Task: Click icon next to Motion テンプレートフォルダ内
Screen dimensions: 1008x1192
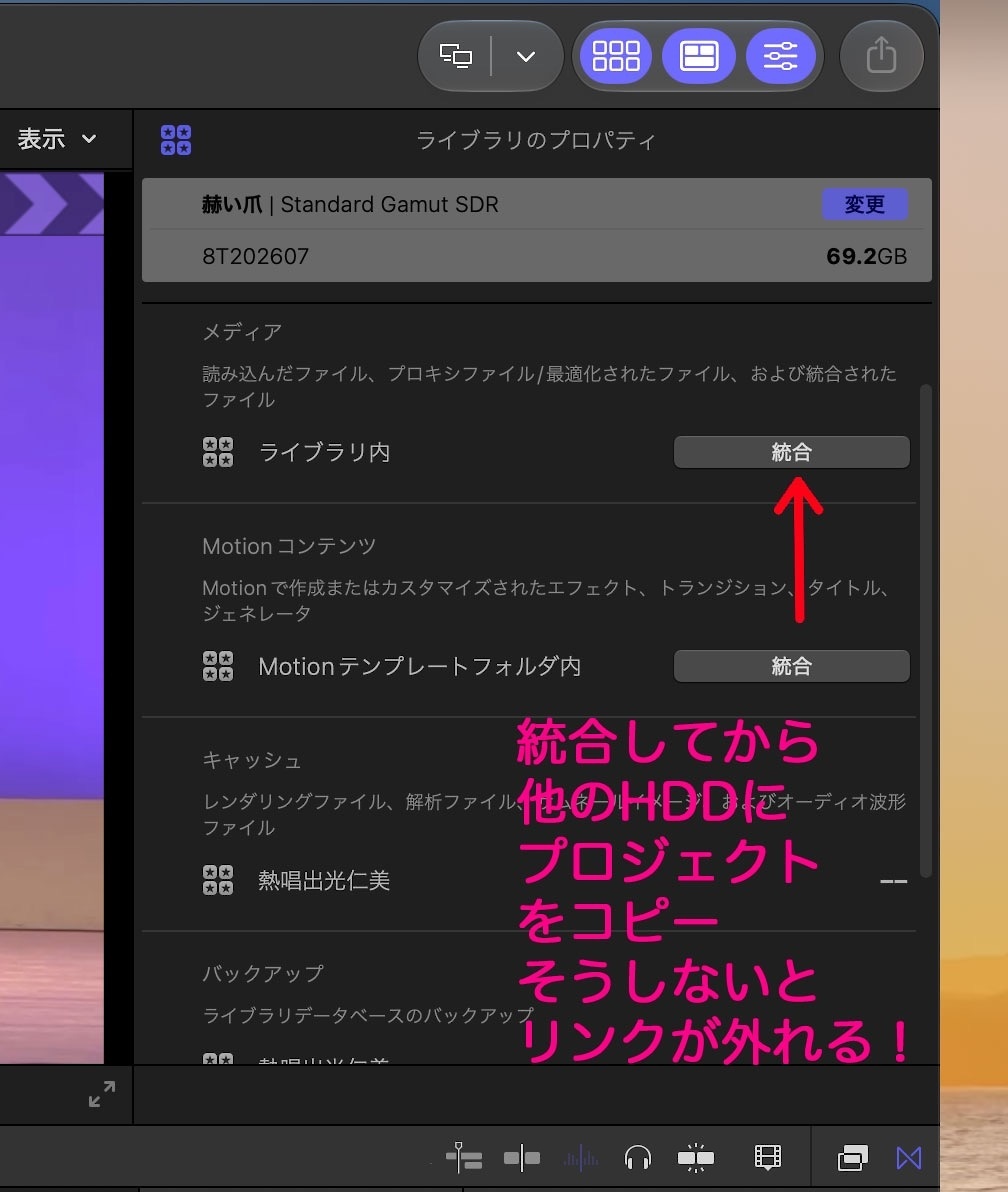Action: 217,666
